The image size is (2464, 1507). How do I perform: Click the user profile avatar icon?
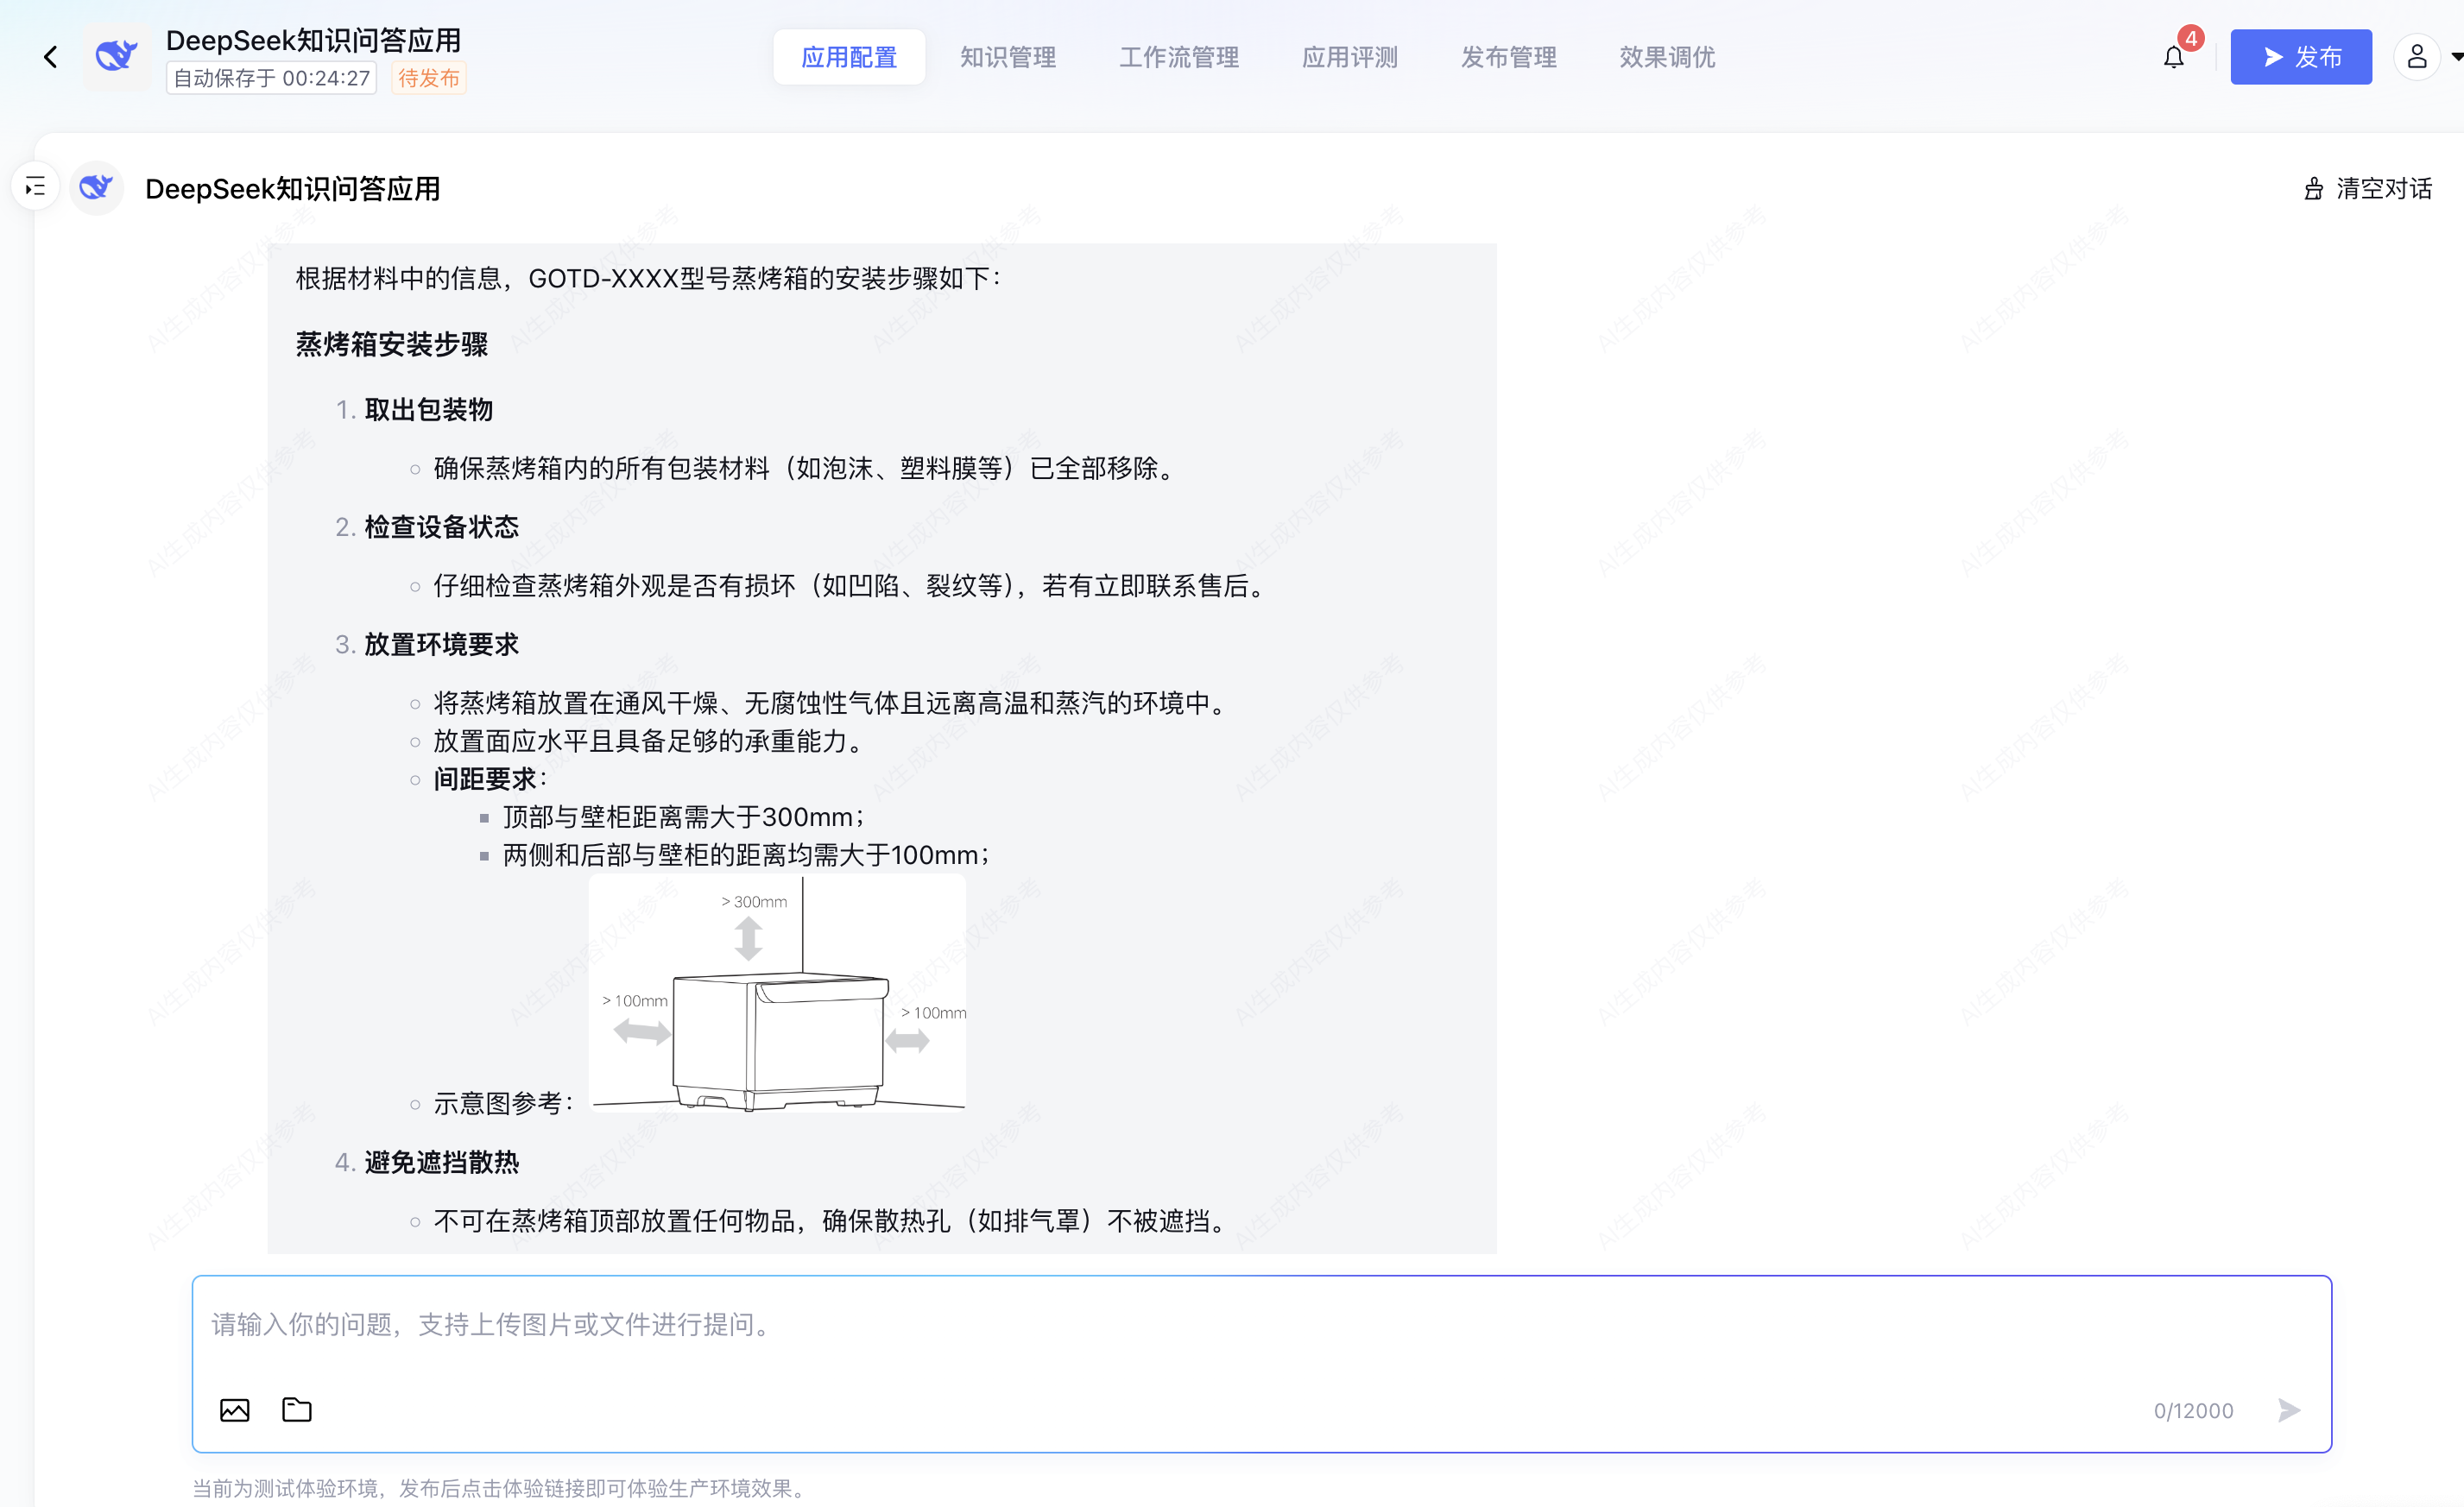click(x=2416, y=57)
